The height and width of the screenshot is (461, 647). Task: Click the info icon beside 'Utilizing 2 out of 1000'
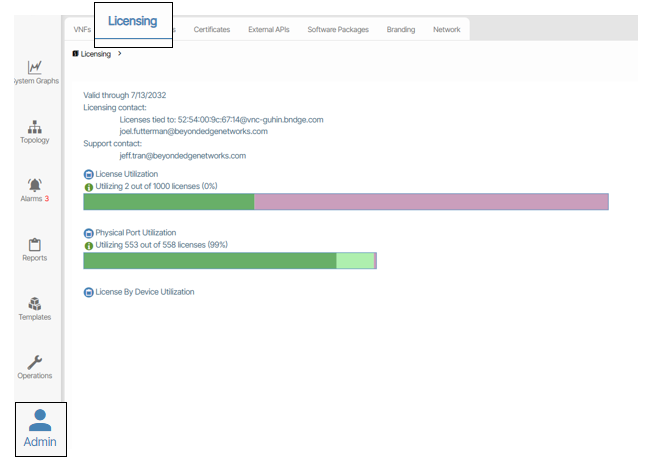[x=88, y=187]
